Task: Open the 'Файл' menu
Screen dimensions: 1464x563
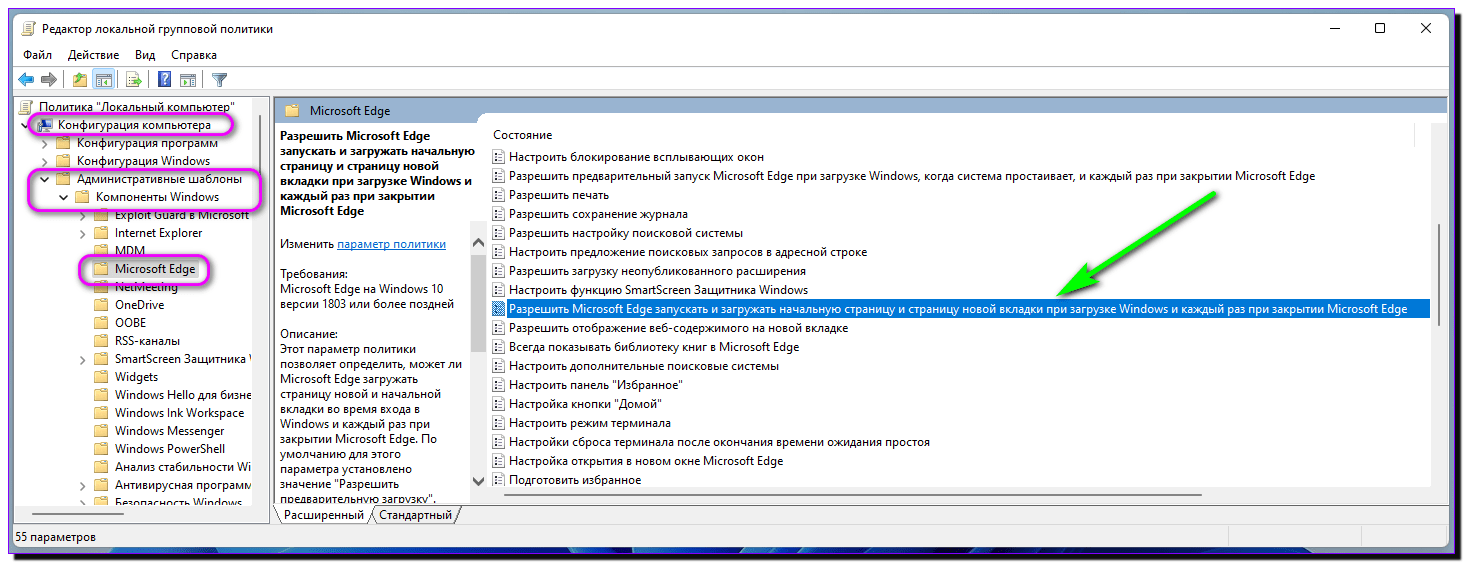Action: pos(38,55)
